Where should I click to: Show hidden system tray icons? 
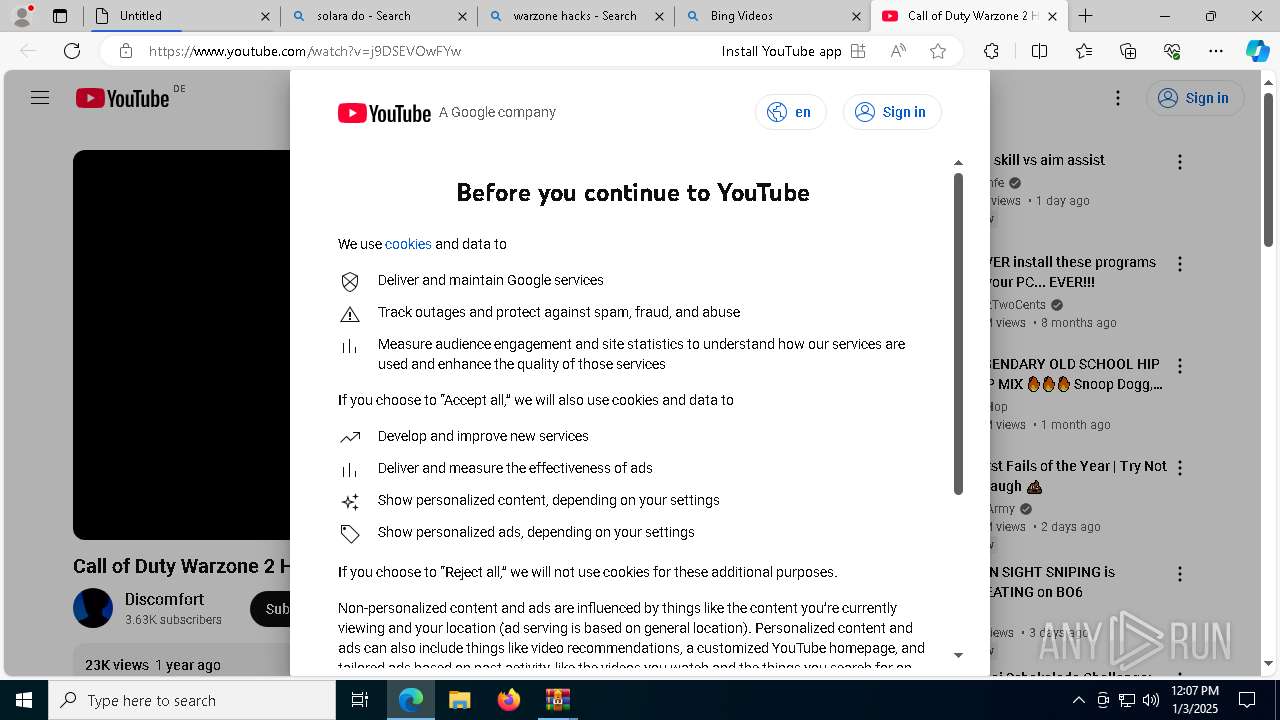tap(1078, 700)
